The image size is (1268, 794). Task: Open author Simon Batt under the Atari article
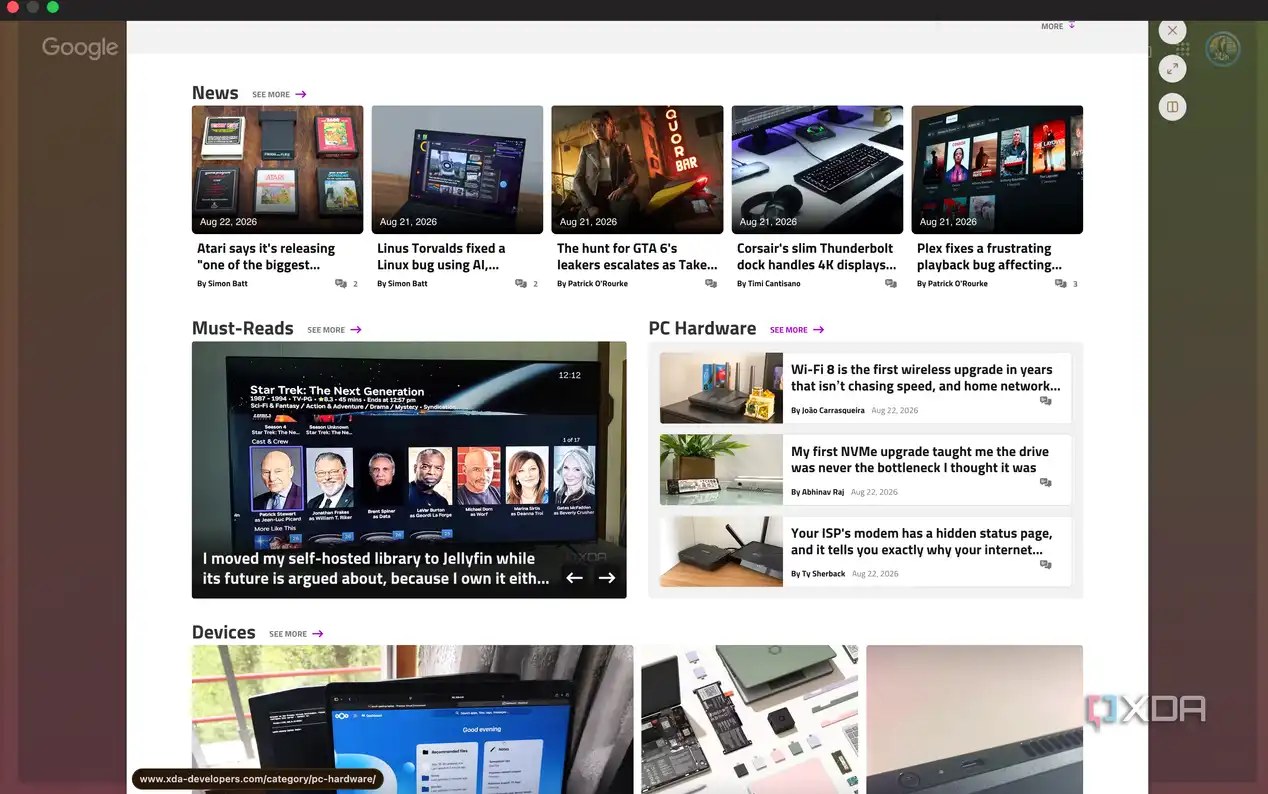click(222, 284)
